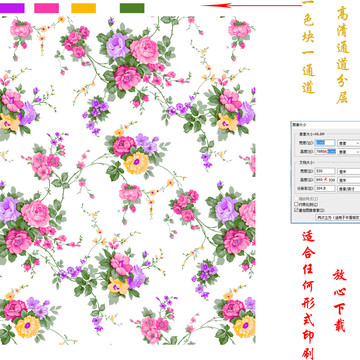Click the resolution field showing 304.8

pyautogui.click(x=325, y=188)
